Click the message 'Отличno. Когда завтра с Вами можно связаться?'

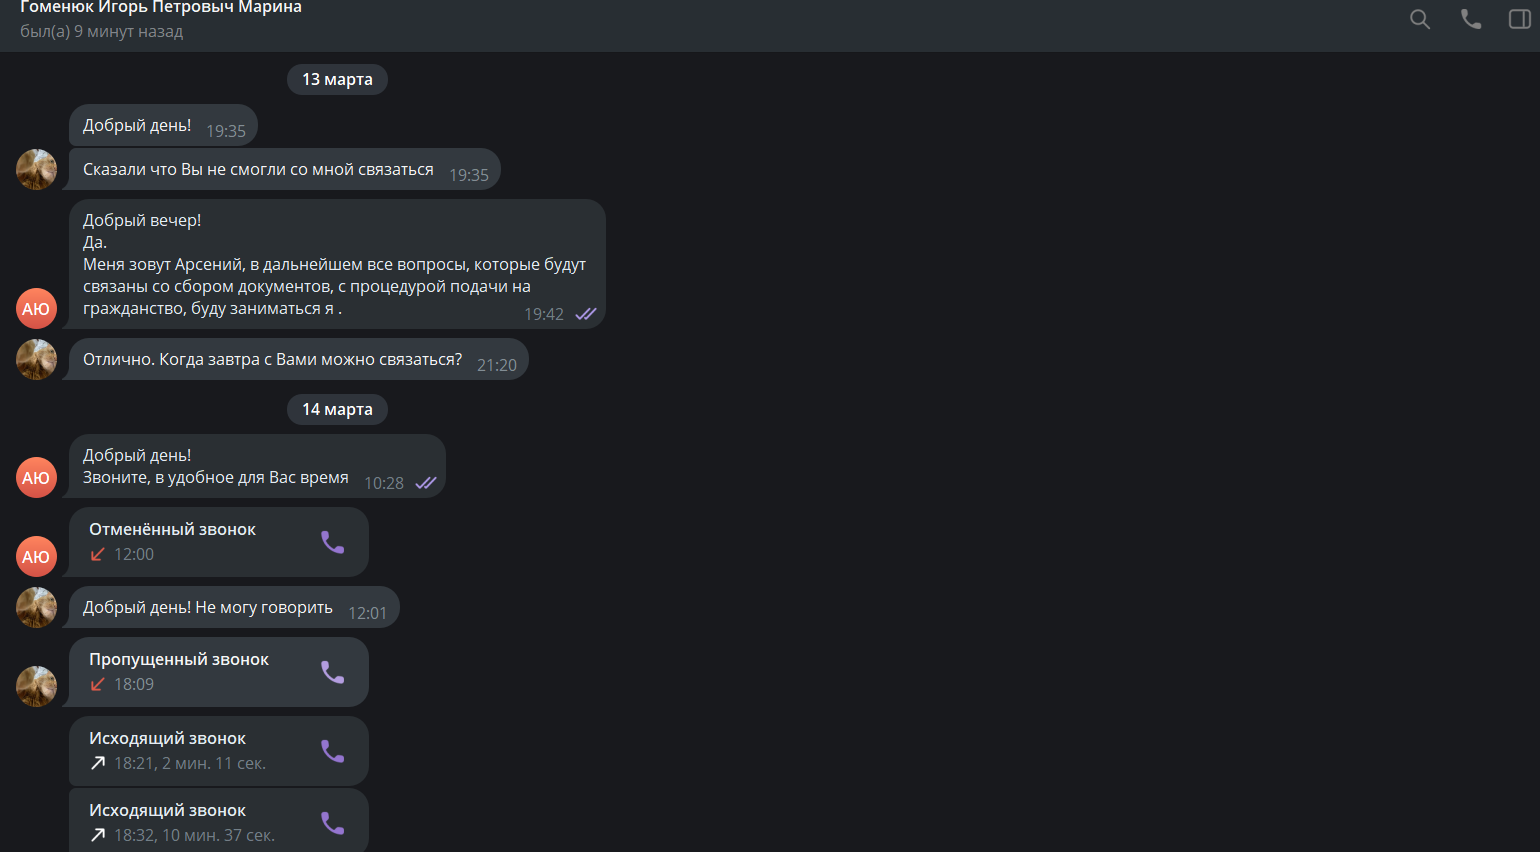click(298, 359)
